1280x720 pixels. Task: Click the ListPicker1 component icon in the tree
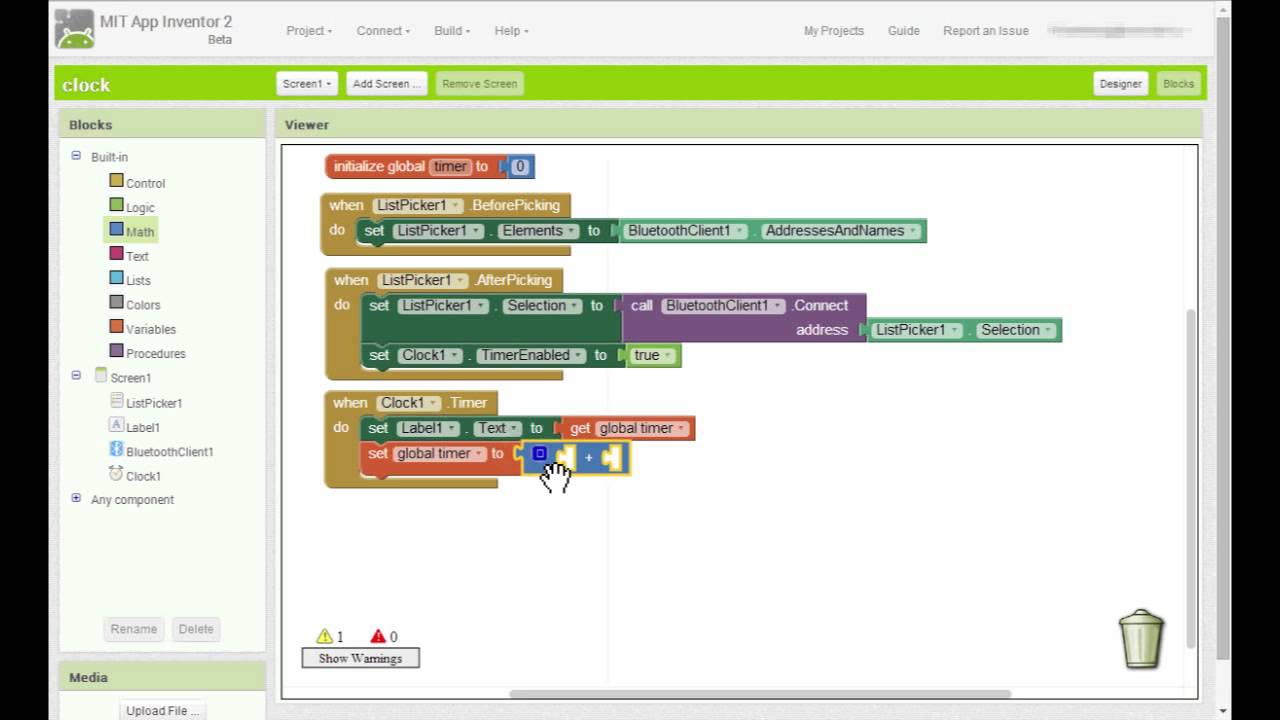coord(117,401)
